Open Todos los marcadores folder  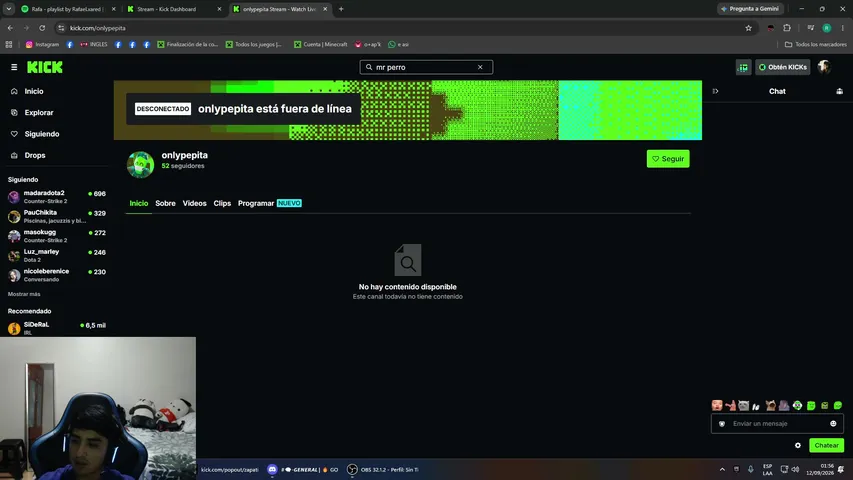tap(815, 45)
